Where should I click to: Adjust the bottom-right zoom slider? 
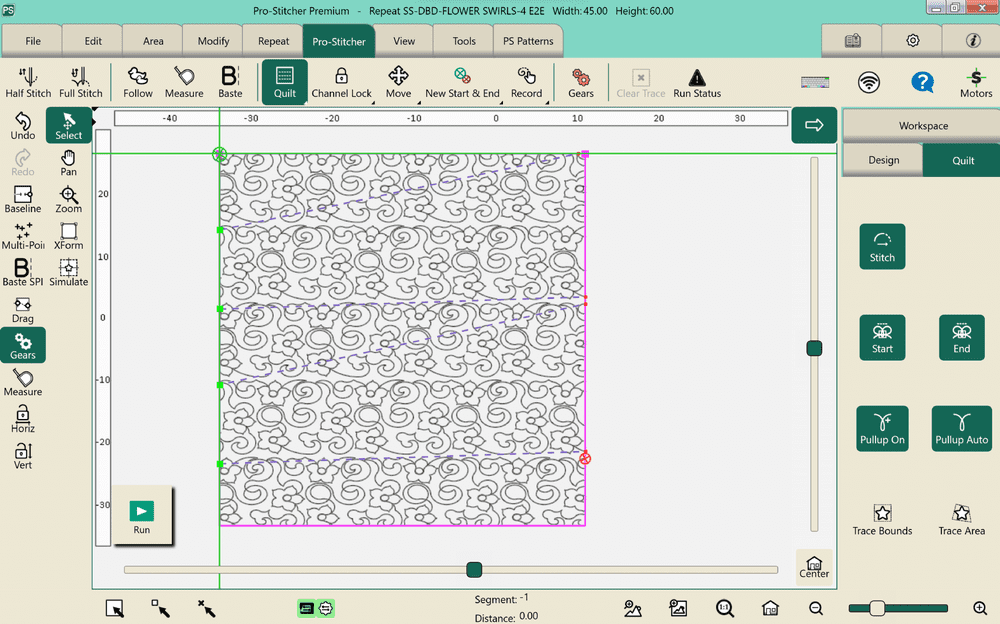[878, 606]
